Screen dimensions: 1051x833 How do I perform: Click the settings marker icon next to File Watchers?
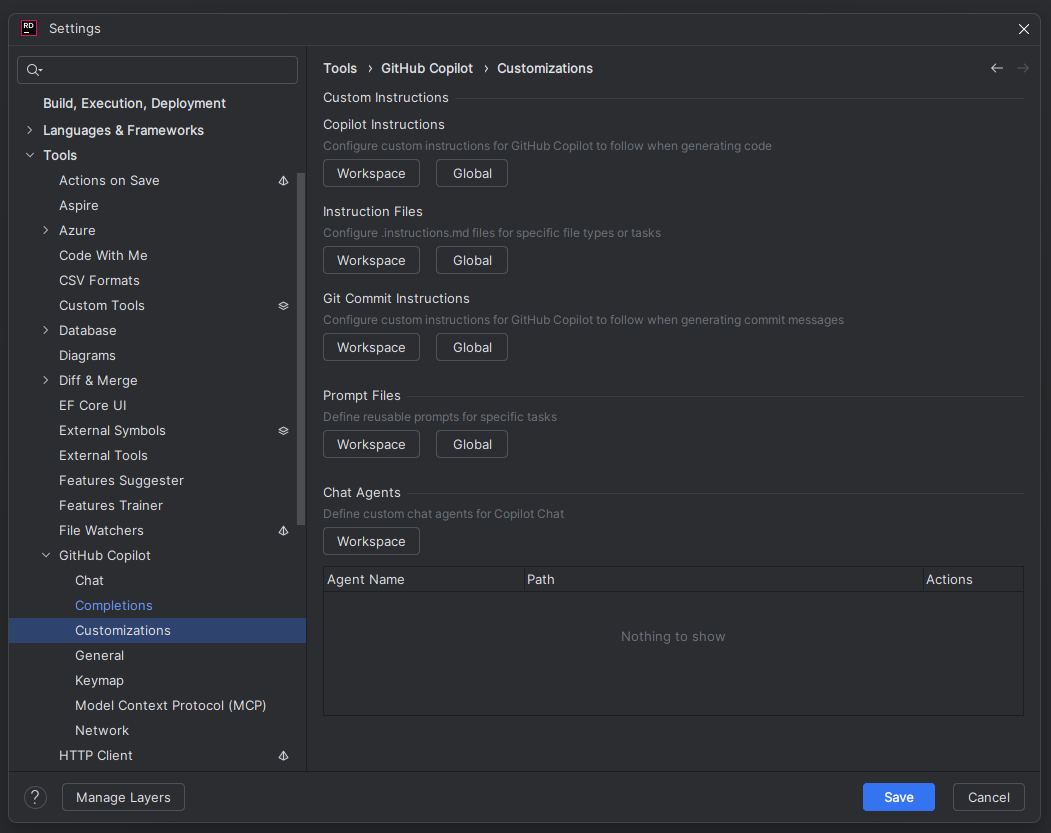click(x=283, y=530)
